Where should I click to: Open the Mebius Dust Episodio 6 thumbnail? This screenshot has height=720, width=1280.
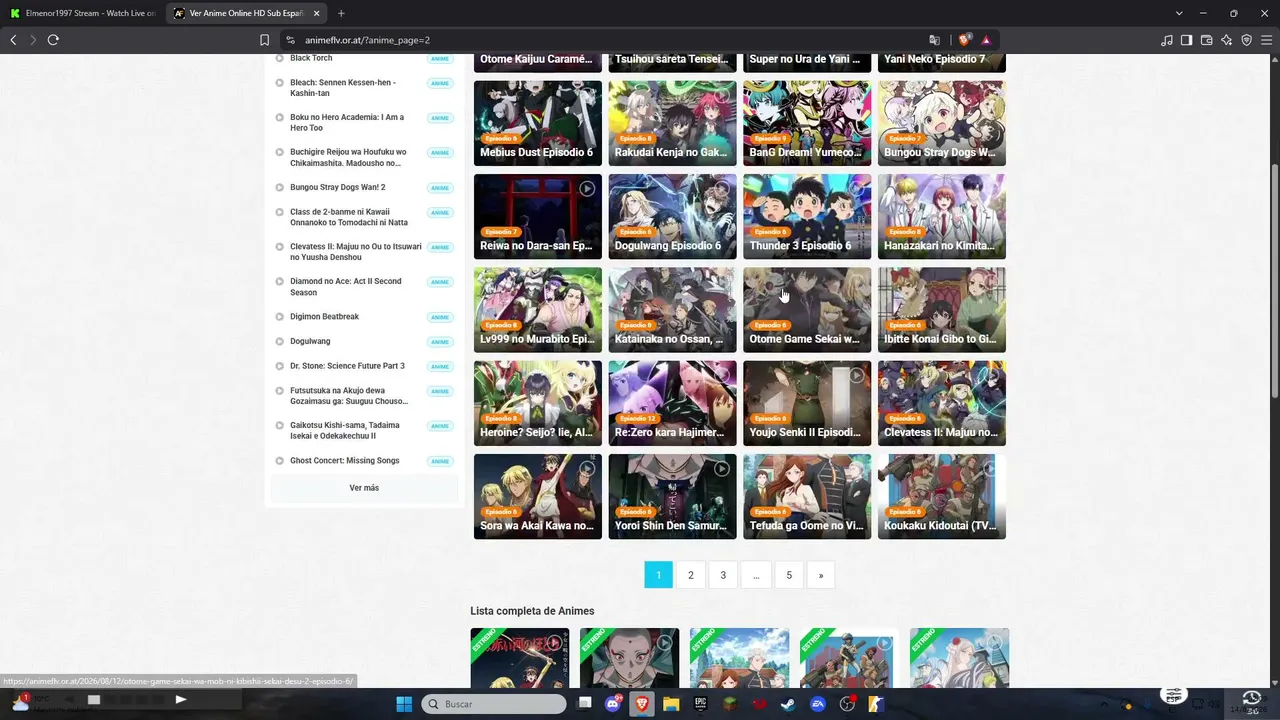(x=538, y=123)
